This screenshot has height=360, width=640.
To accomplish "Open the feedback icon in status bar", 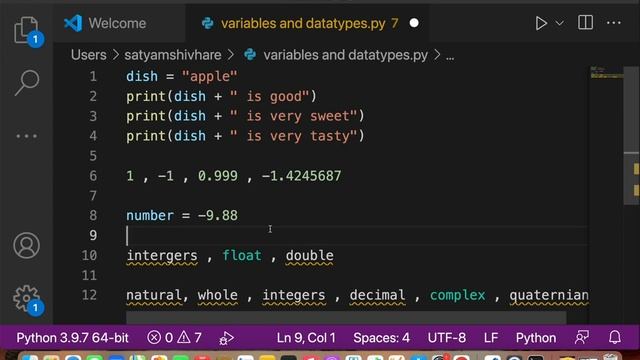I will click(582, 338).
